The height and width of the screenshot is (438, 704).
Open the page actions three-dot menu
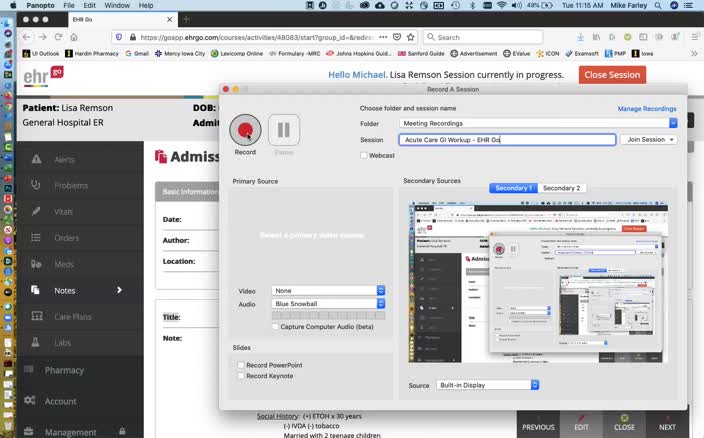click(383, 37)
